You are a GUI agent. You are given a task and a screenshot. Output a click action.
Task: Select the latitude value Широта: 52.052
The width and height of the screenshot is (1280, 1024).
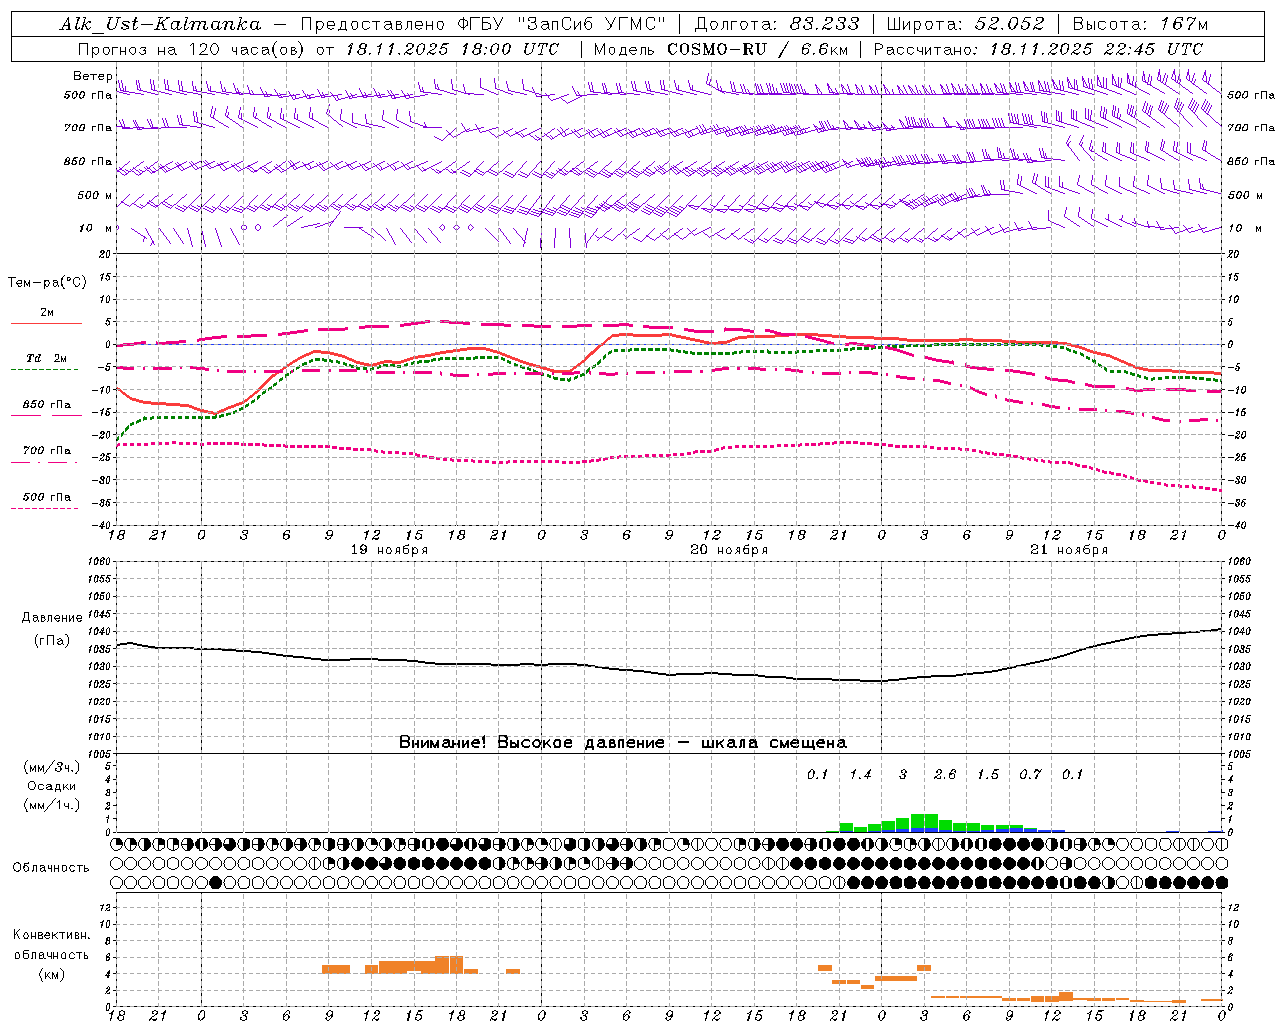click(966, 24)
